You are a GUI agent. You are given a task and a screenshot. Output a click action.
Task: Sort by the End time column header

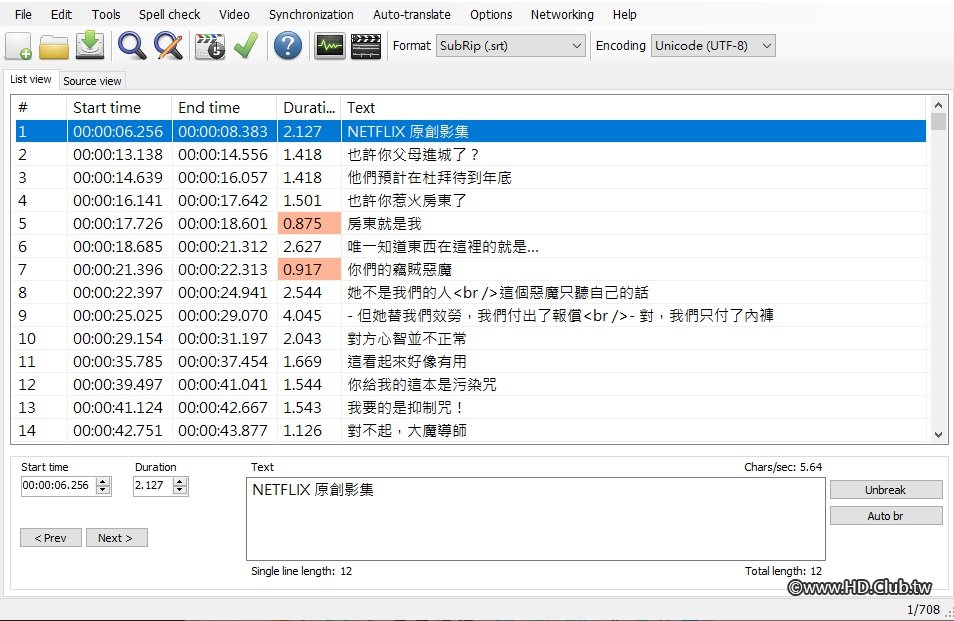pyautogui.click(x=225, y=108)
